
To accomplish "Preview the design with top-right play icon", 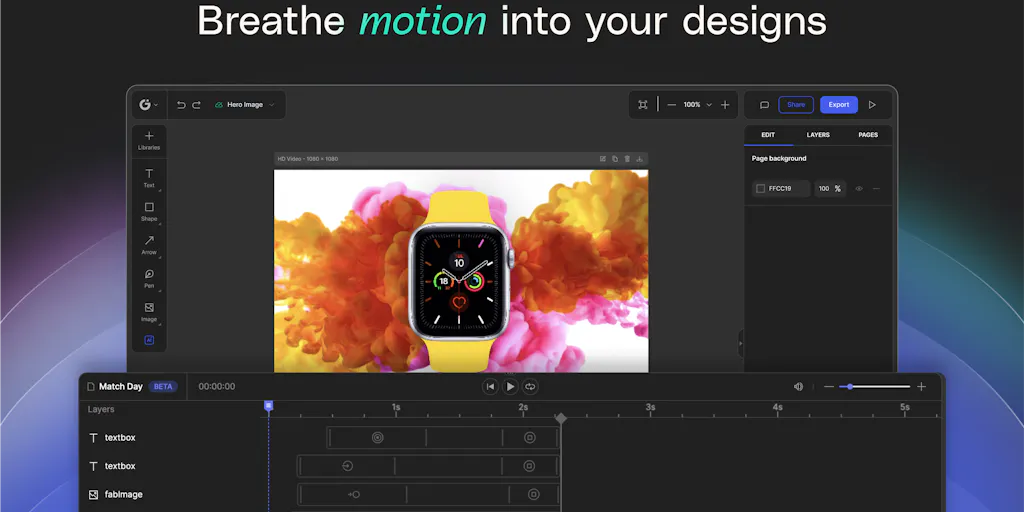I will (x=872, y=104).
